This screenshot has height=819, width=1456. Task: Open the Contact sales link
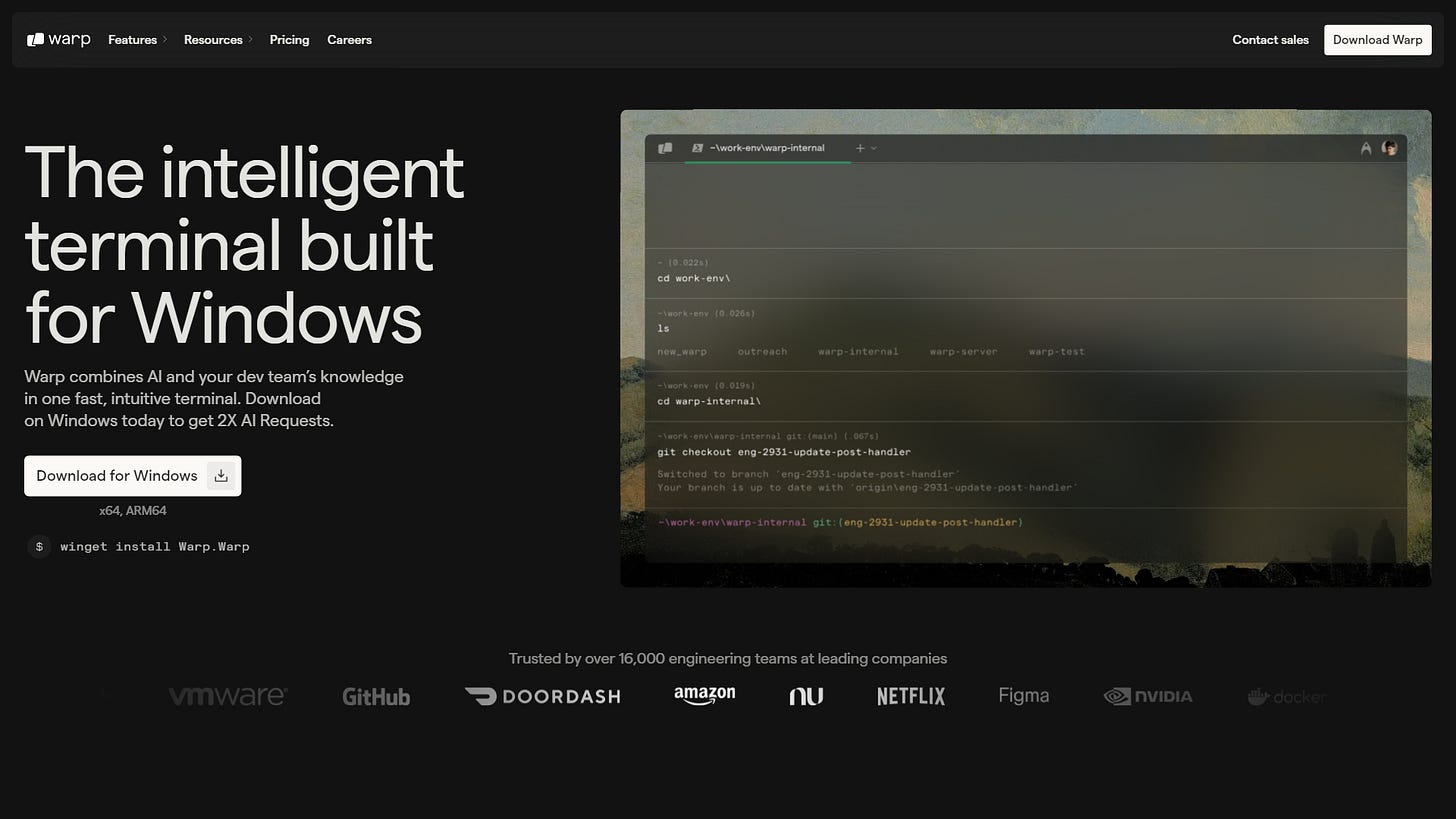1270,40
